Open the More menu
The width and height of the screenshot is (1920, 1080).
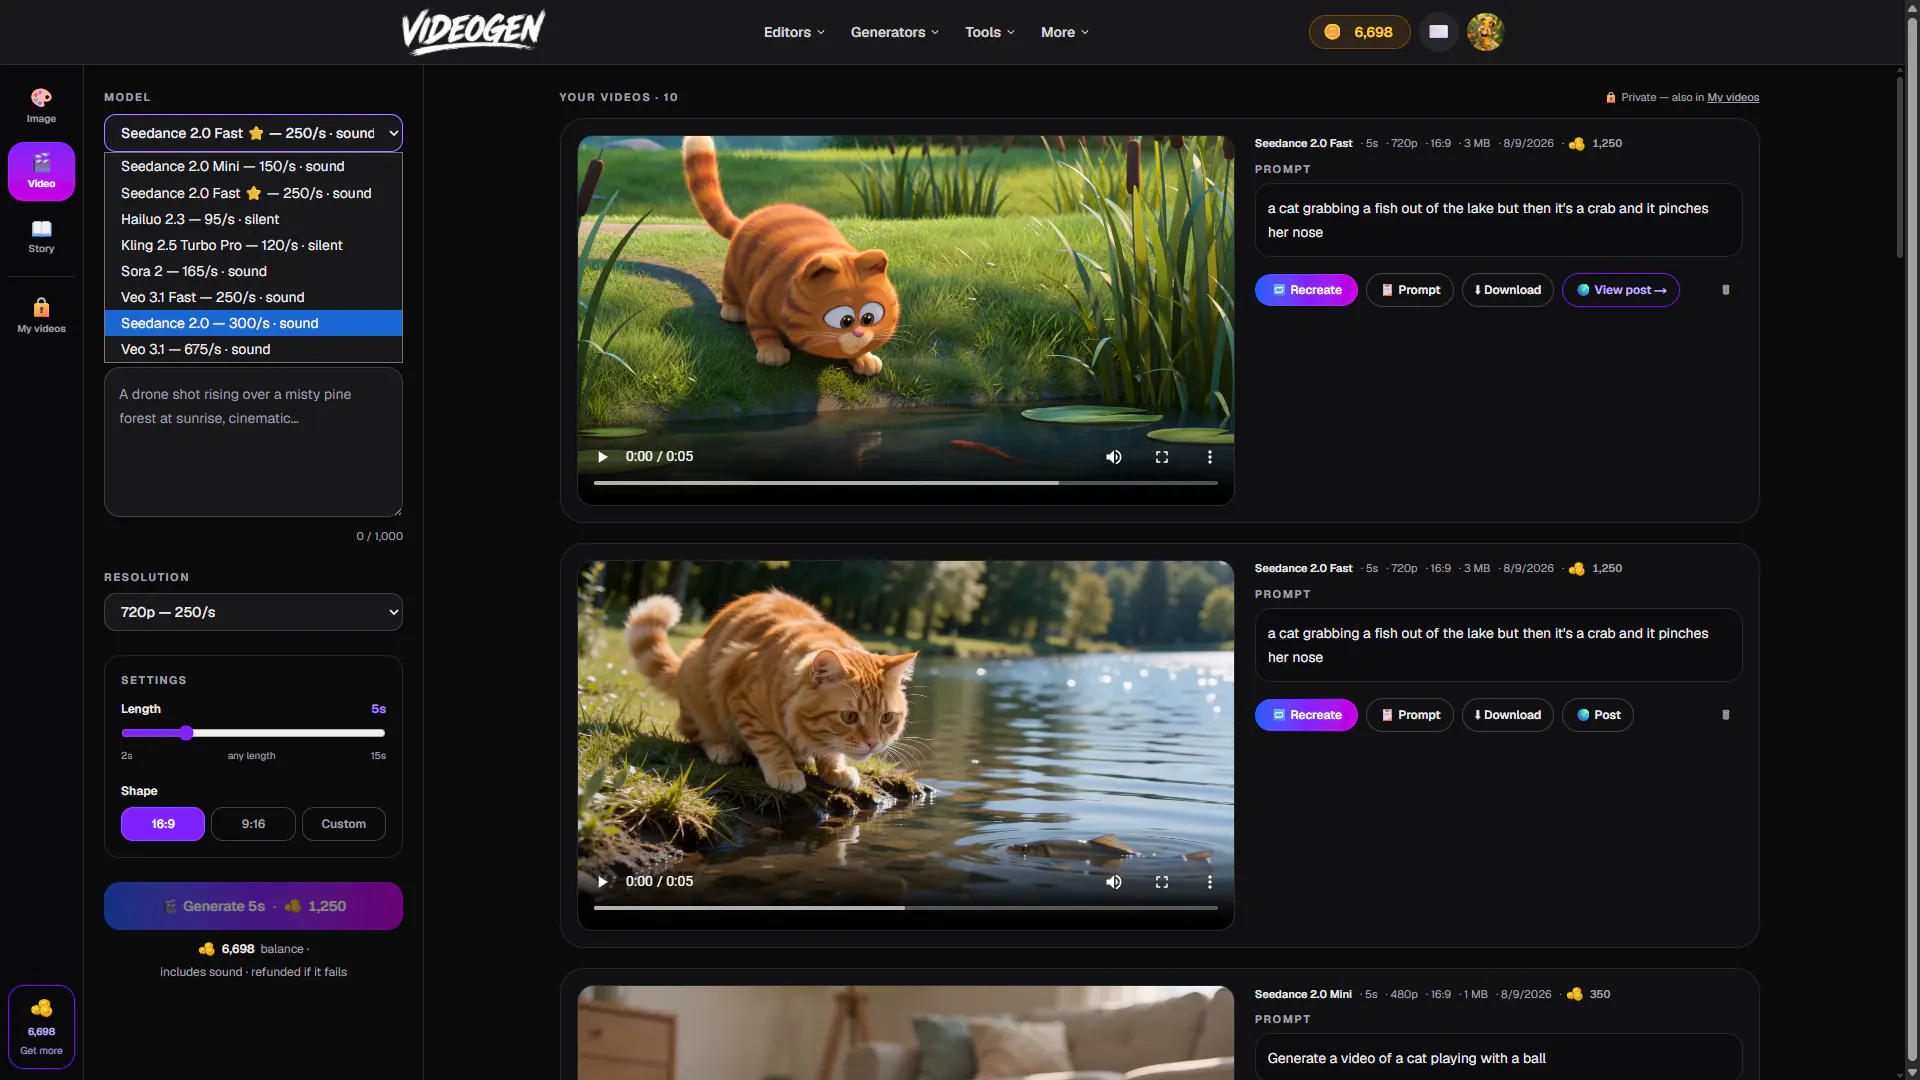[1064, 32]
